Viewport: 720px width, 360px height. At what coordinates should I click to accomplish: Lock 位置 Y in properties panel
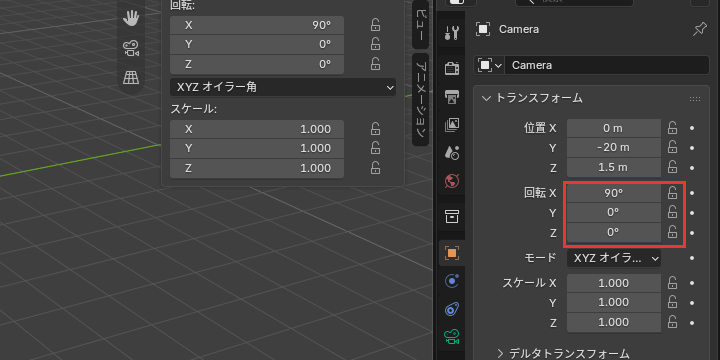click(672, 147)
